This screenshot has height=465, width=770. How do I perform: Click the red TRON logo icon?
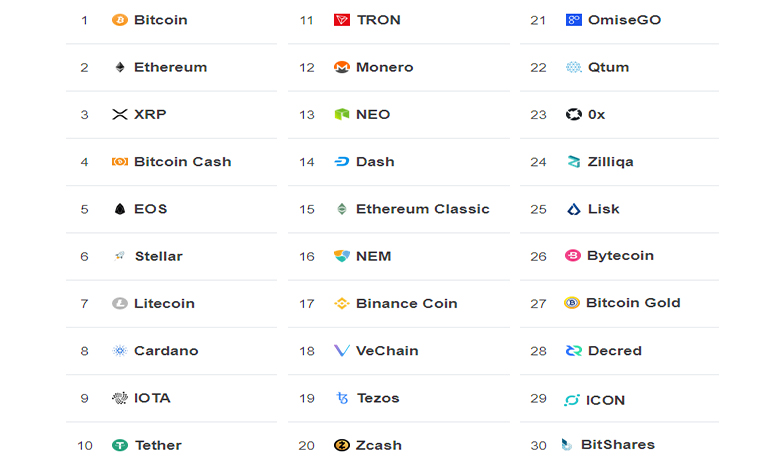click(342, 20)
